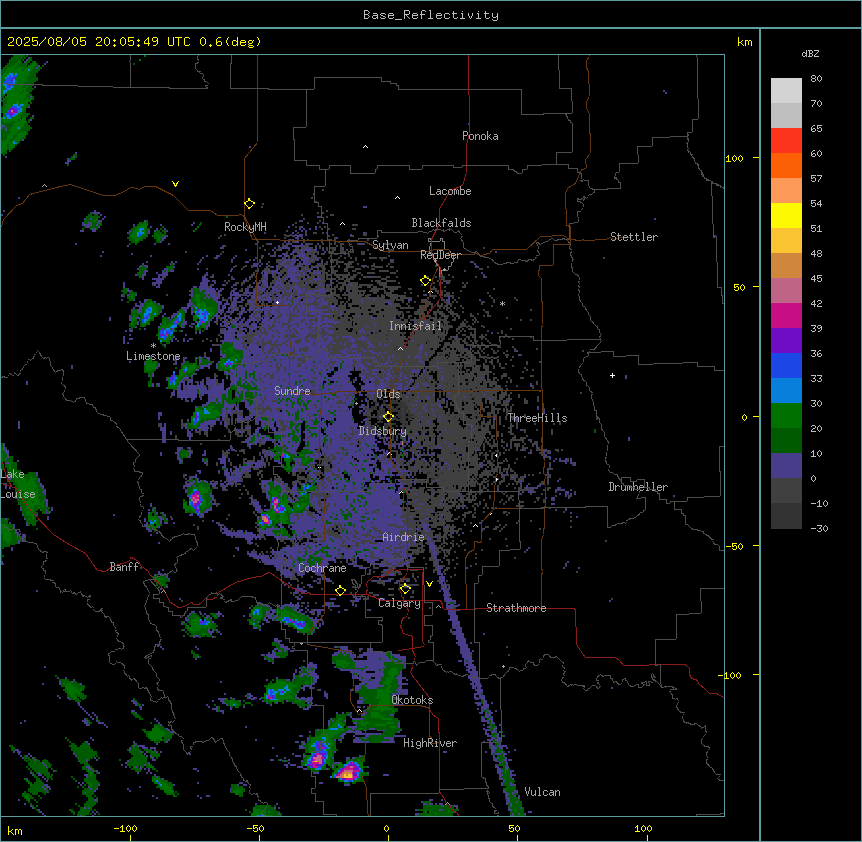This screenshot has height=842, width=862.
Task: Click the 30 dBZ green legend swatch
Action: click(x=786, y=416)
